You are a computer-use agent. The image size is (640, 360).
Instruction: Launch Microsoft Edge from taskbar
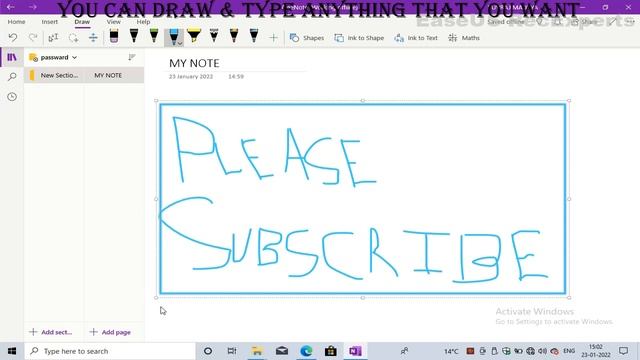[306, 351]
